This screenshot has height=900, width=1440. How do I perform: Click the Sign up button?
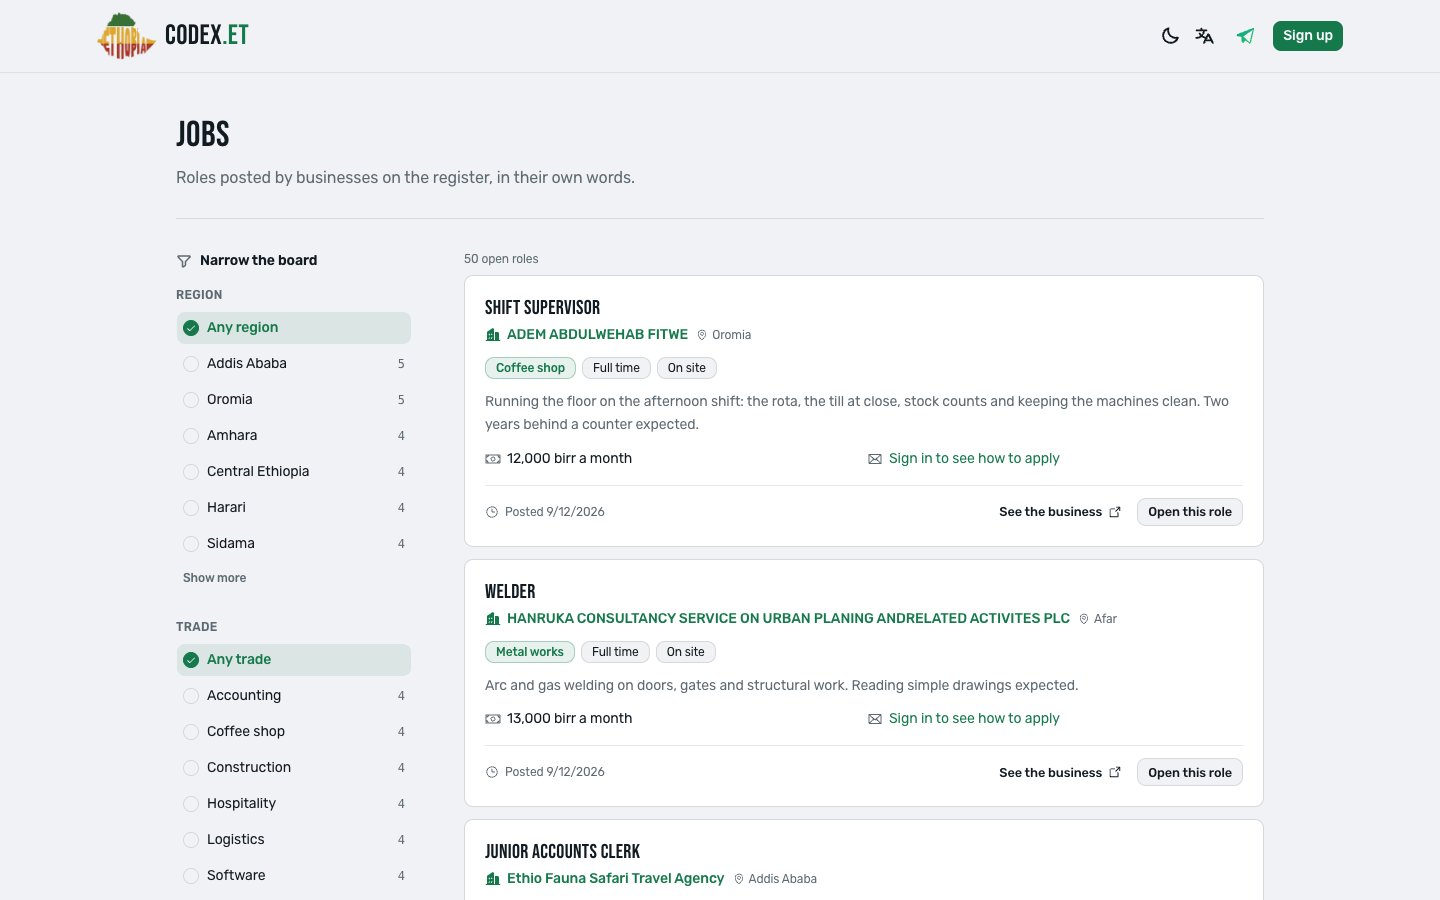(1308, 36)
